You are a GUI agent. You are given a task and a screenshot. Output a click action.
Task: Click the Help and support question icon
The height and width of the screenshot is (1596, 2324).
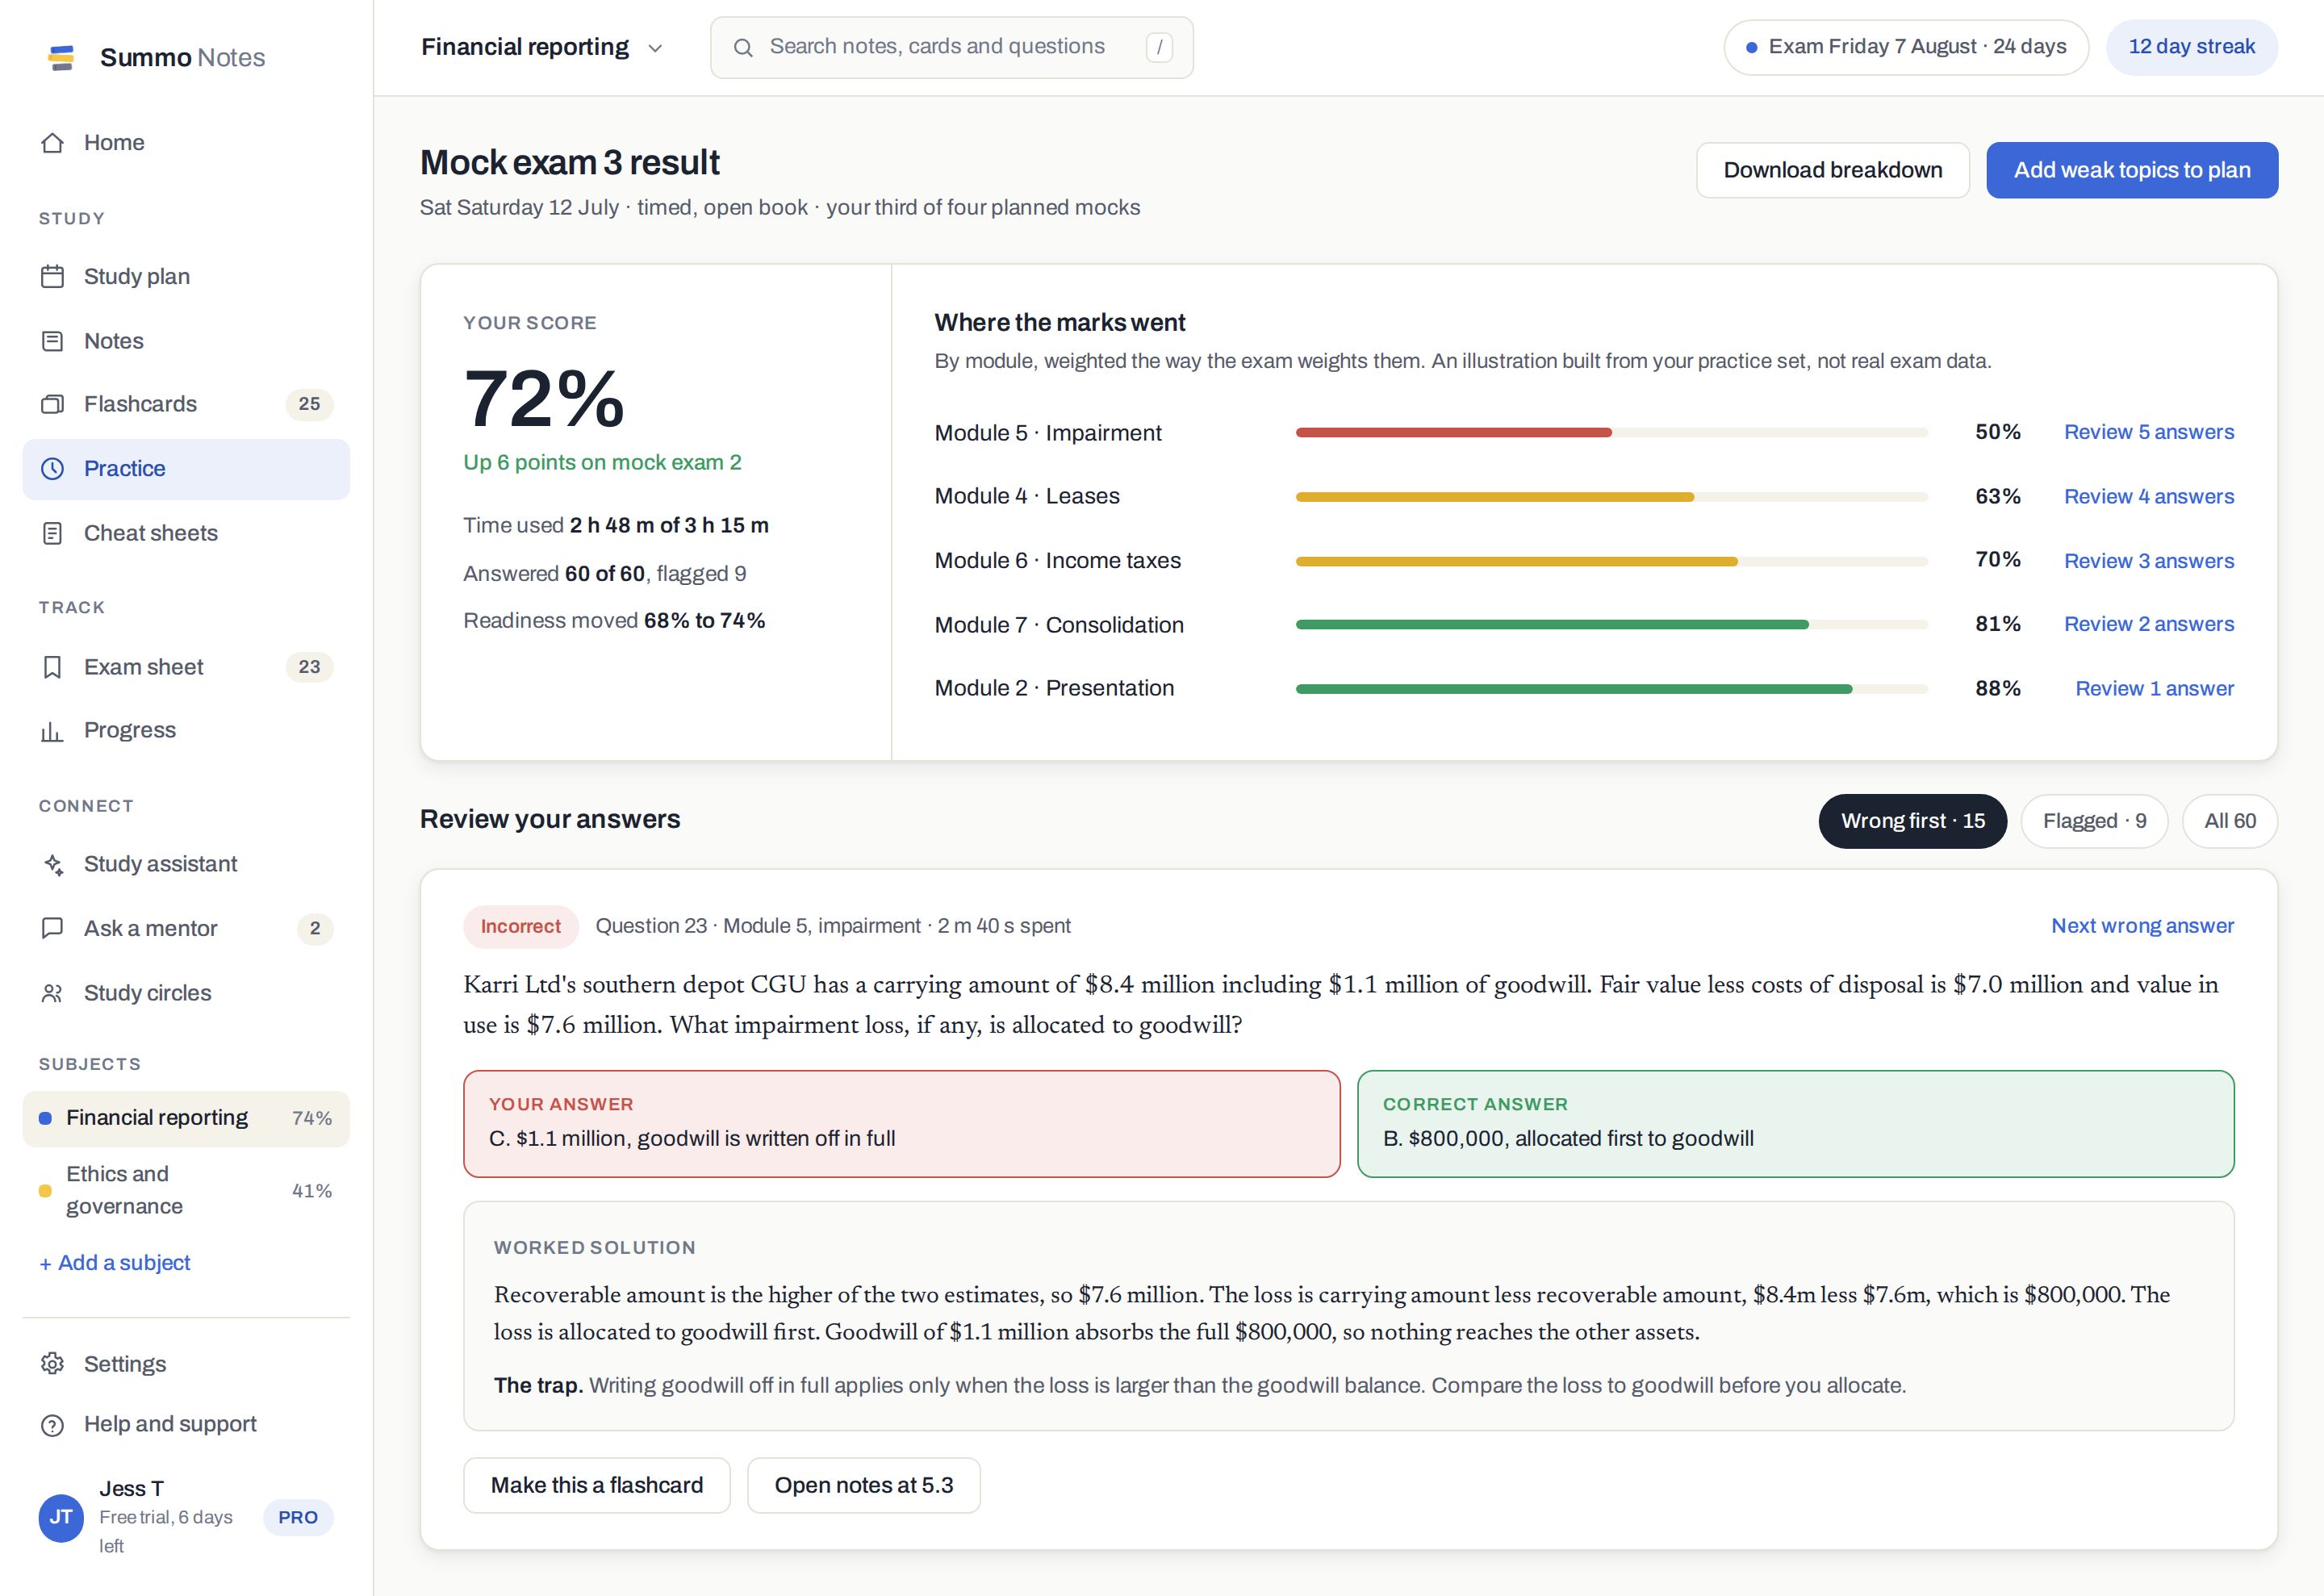click(53, 1425)
